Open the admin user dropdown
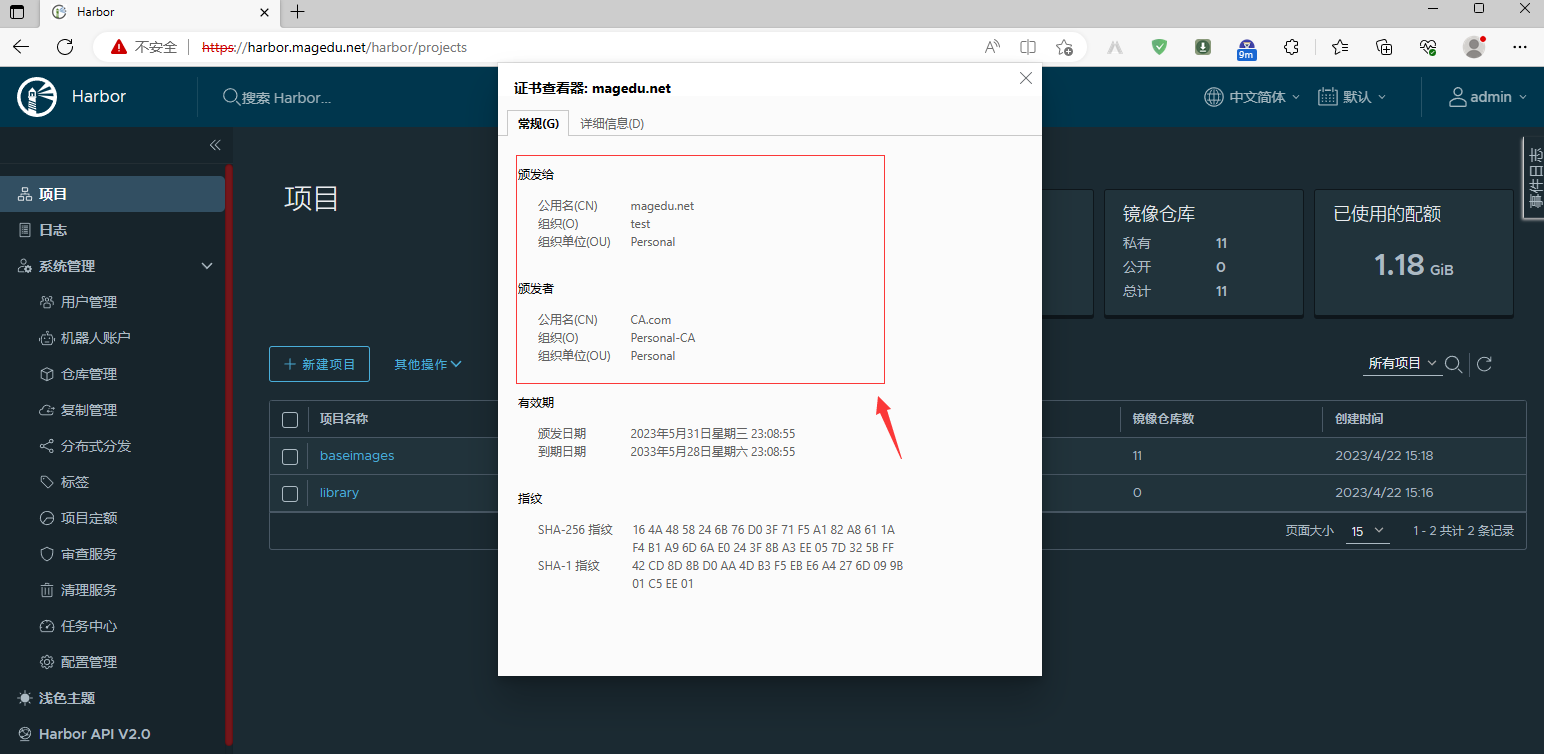 [x=1489, y=97]
